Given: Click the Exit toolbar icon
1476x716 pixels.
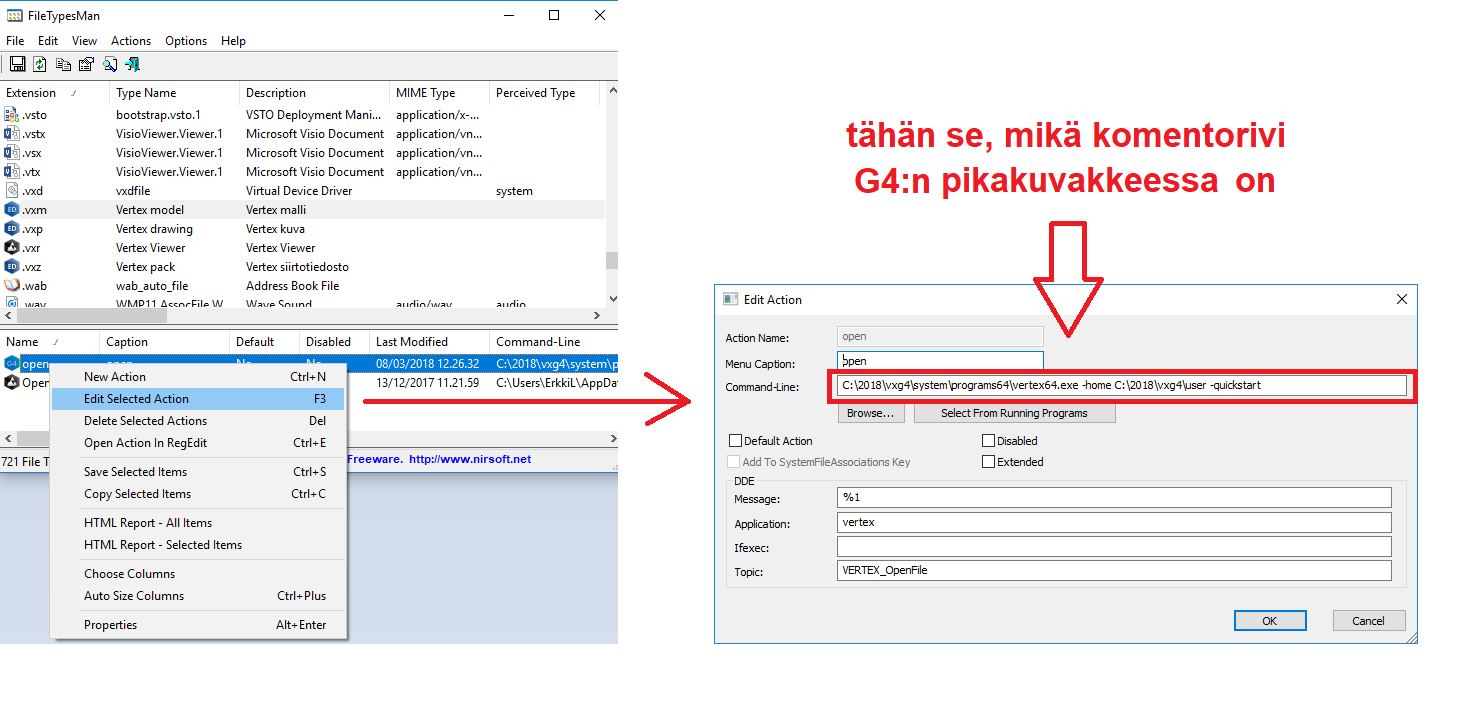Looking at the screenshot, I should click(133, 65).
